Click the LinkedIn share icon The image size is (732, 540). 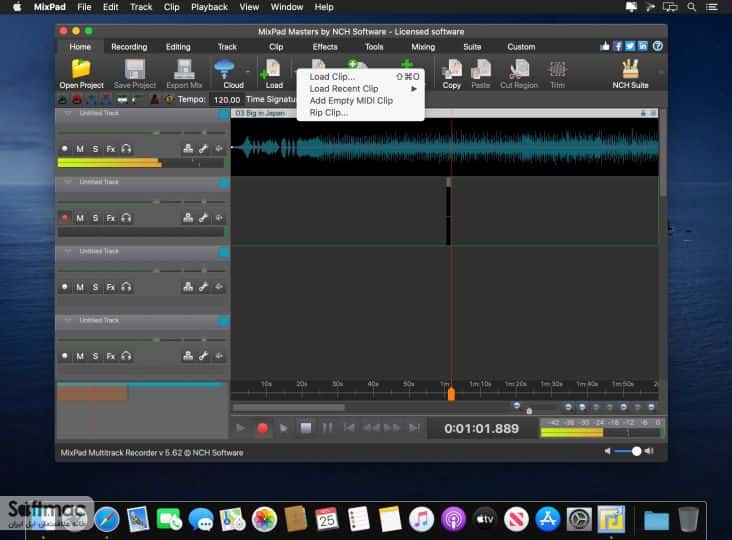[x=643, y=46]
